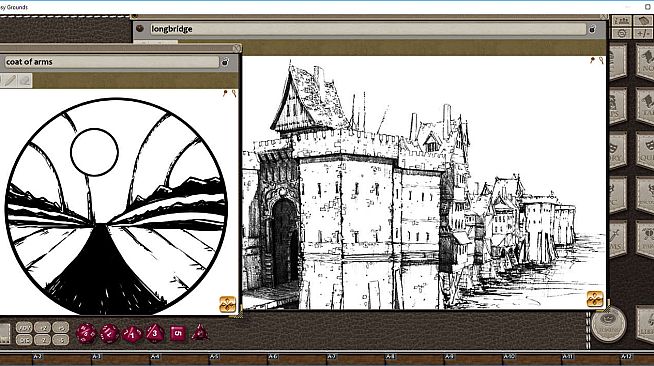This screenshot has height=366, width=654.
Task: Open the +/- modifiers icon in sidebar
Action: 643,33
